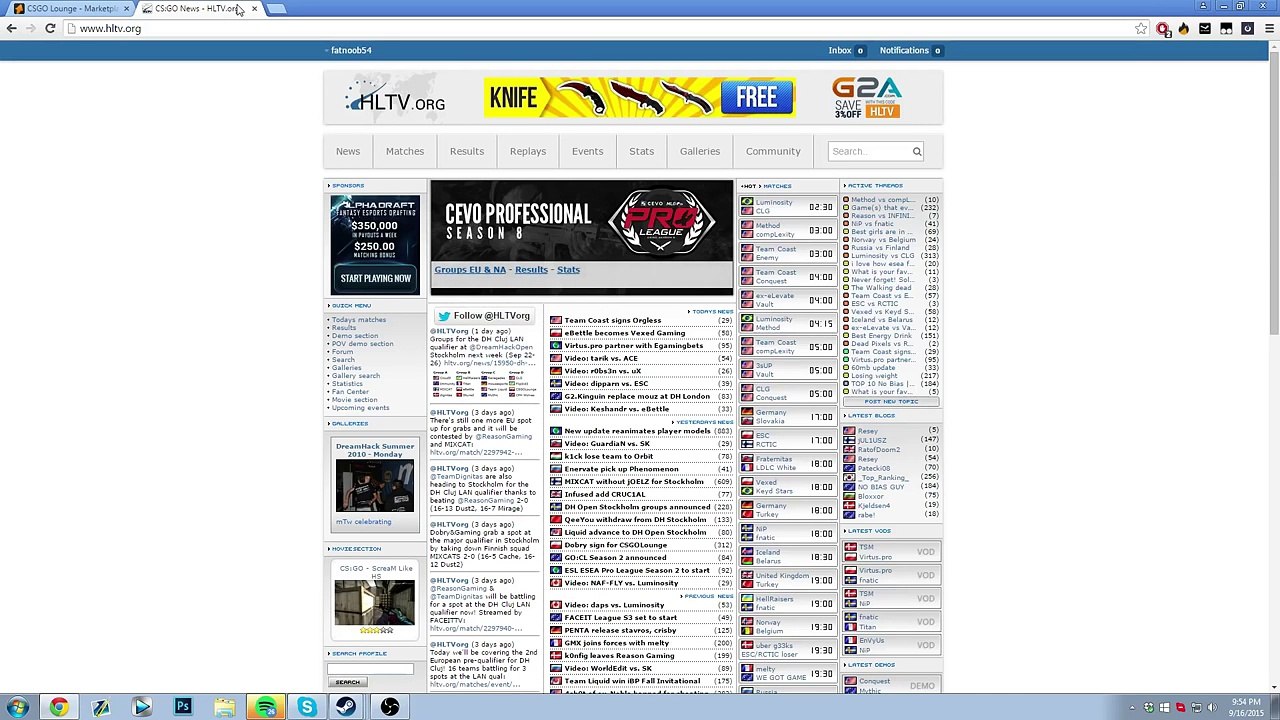The height and width of the screenshot is (720, 1280).
Task: Click Today's matches in Quick Menu
Action: [359, 320]
